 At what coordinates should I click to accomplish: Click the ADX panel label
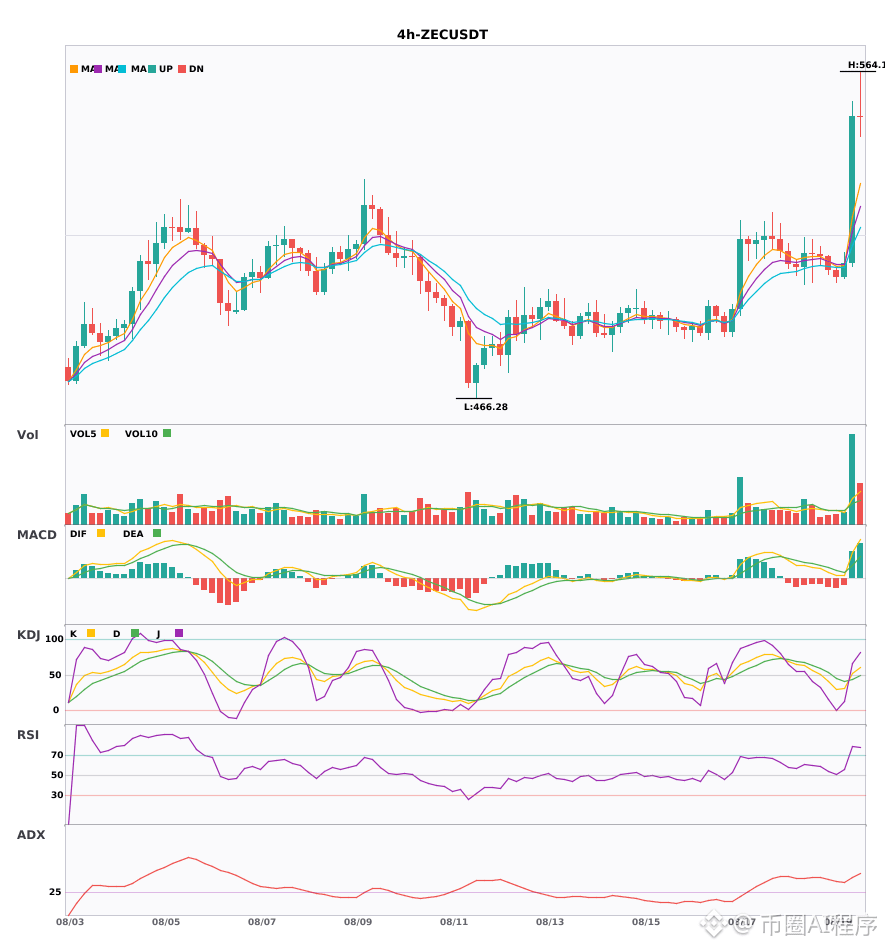(31, 835)
